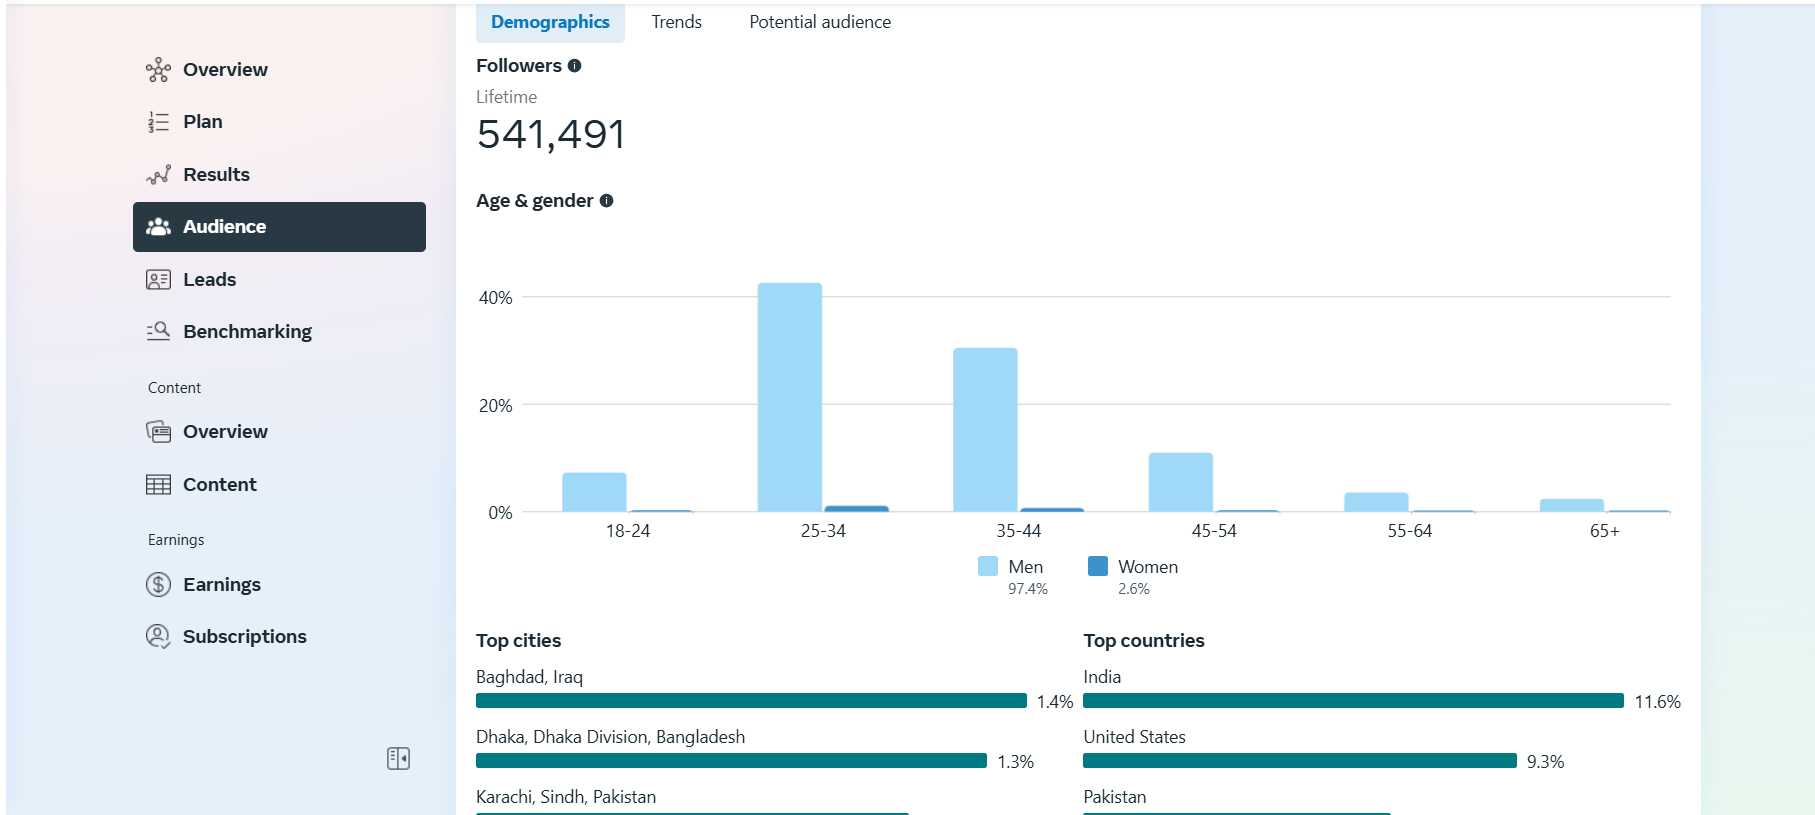Click the Content table grid icon
Viewport: 1815px width, 815px height.
tap(158, 485)
